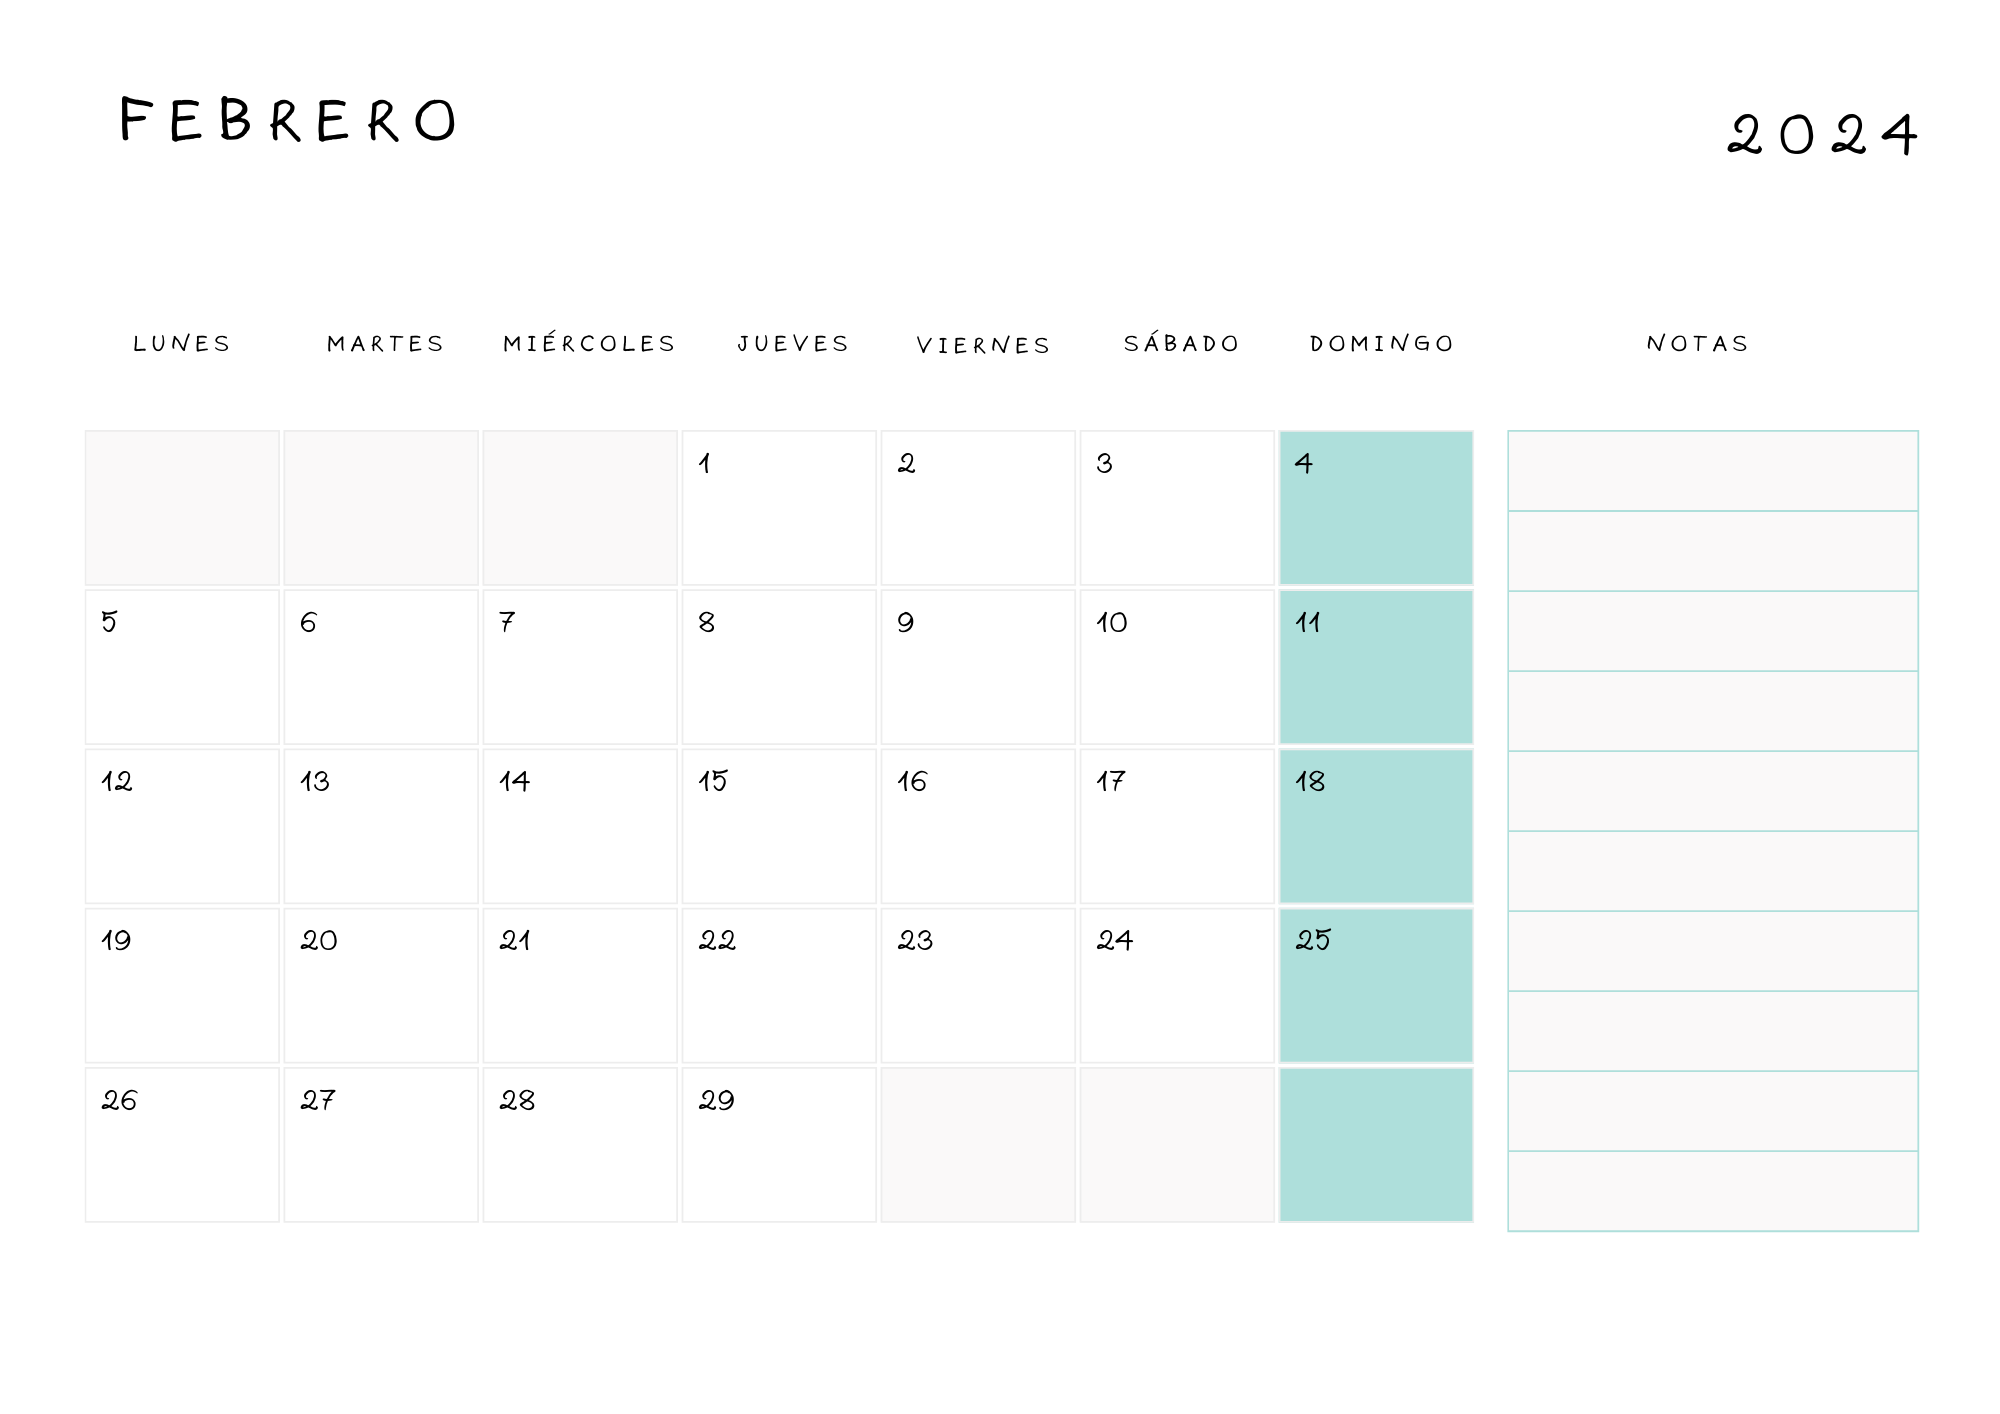Click the LUNES column header

click(182, 343)
